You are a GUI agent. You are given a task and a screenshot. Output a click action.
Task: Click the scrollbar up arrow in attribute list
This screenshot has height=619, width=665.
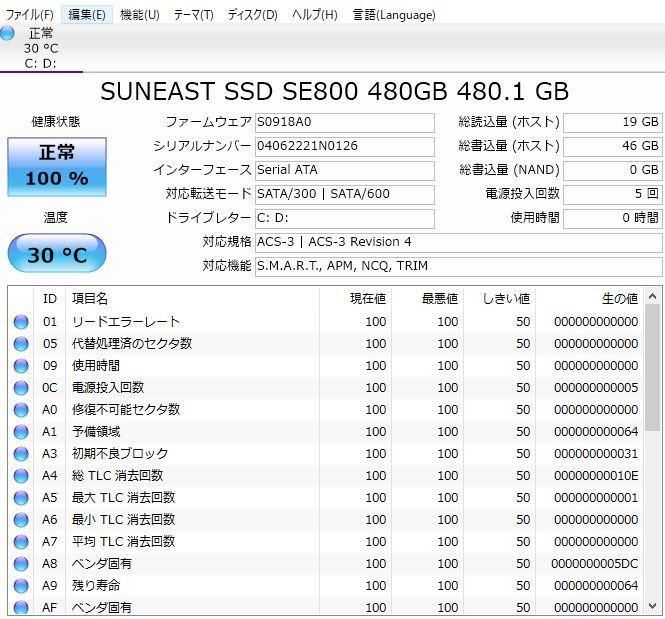point(652,297)
